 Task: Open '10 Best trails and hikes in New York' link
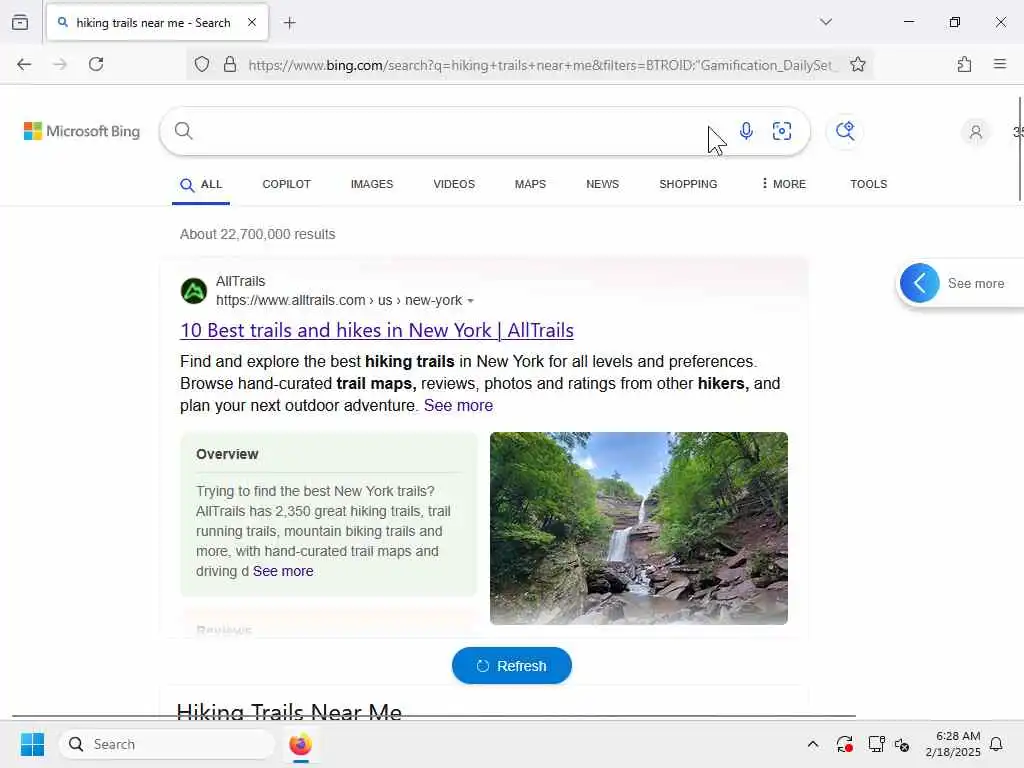pyautogui.click(x=377, y=330)
